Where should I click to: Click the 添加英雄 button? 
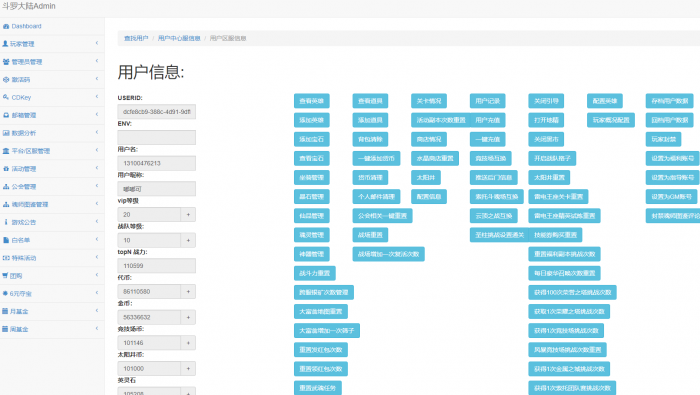[x=312, y=120]
